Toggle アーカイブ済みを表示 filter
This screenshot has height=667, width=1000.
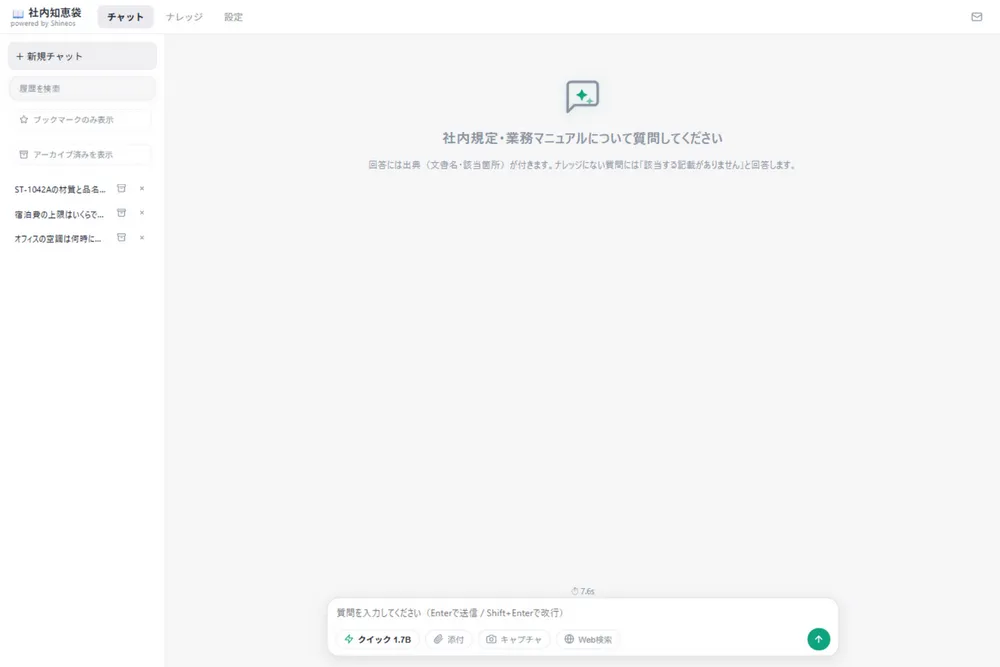point(82,154)
